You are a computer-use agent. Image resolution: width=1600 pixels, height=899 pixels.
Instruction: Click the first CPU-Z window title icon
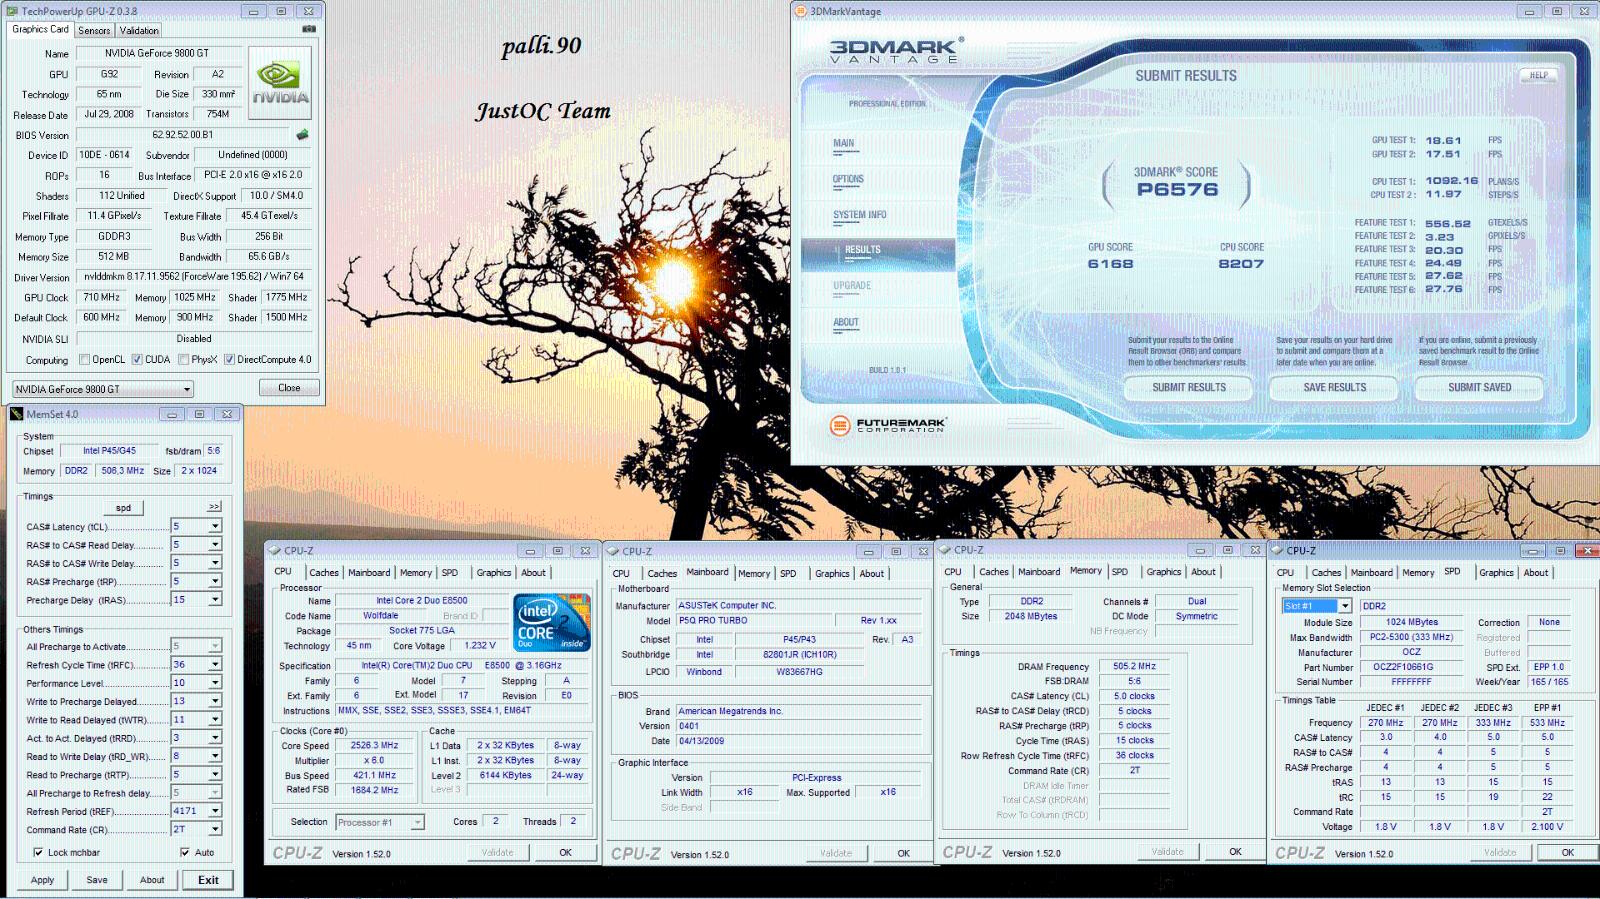(x=275, y=551)
